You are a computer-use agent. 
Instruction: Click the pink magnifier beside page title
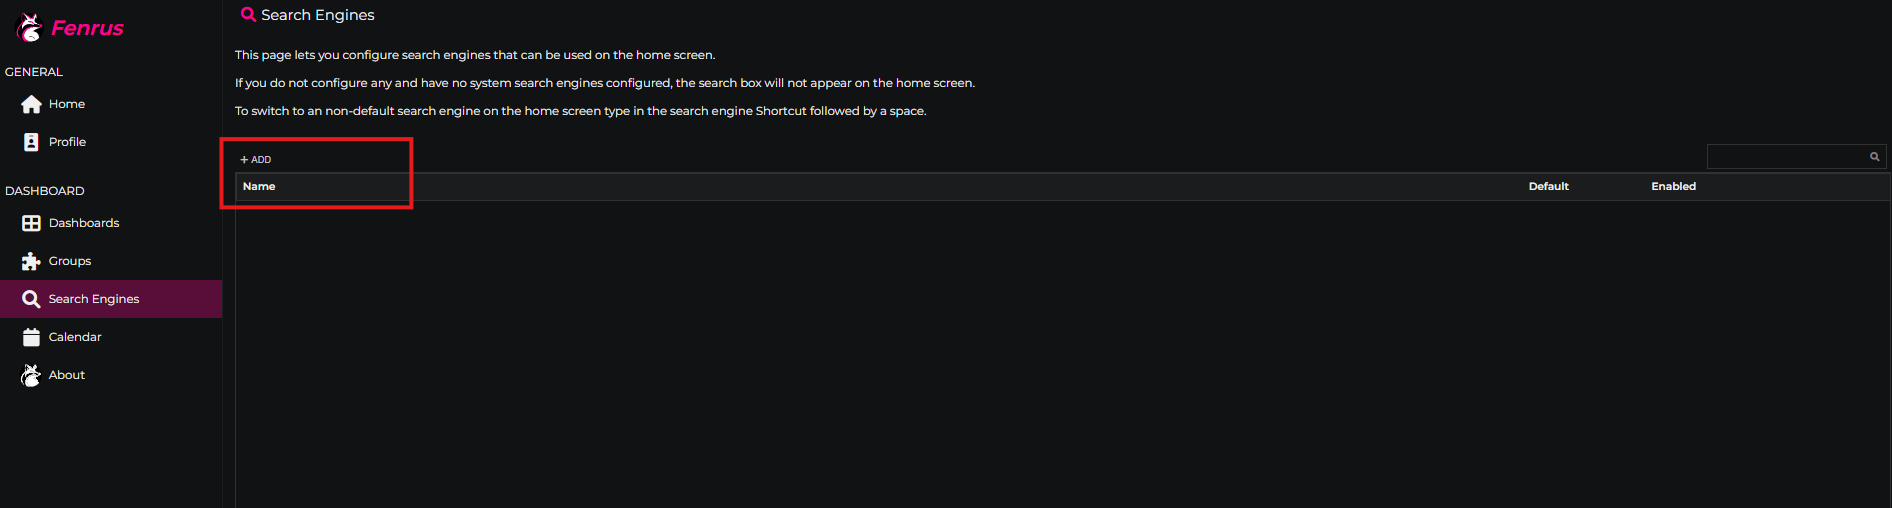point(248,14)
